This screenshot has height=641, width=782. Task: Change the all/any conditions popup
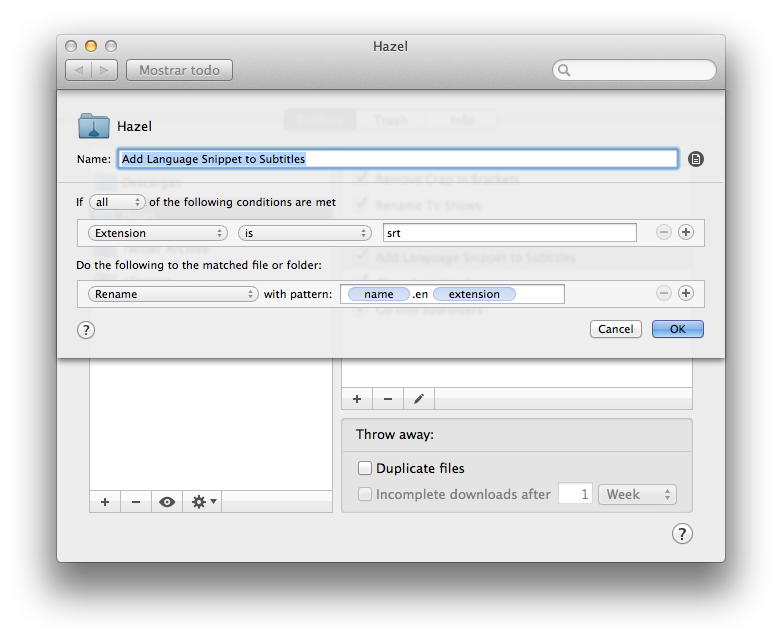117,202
